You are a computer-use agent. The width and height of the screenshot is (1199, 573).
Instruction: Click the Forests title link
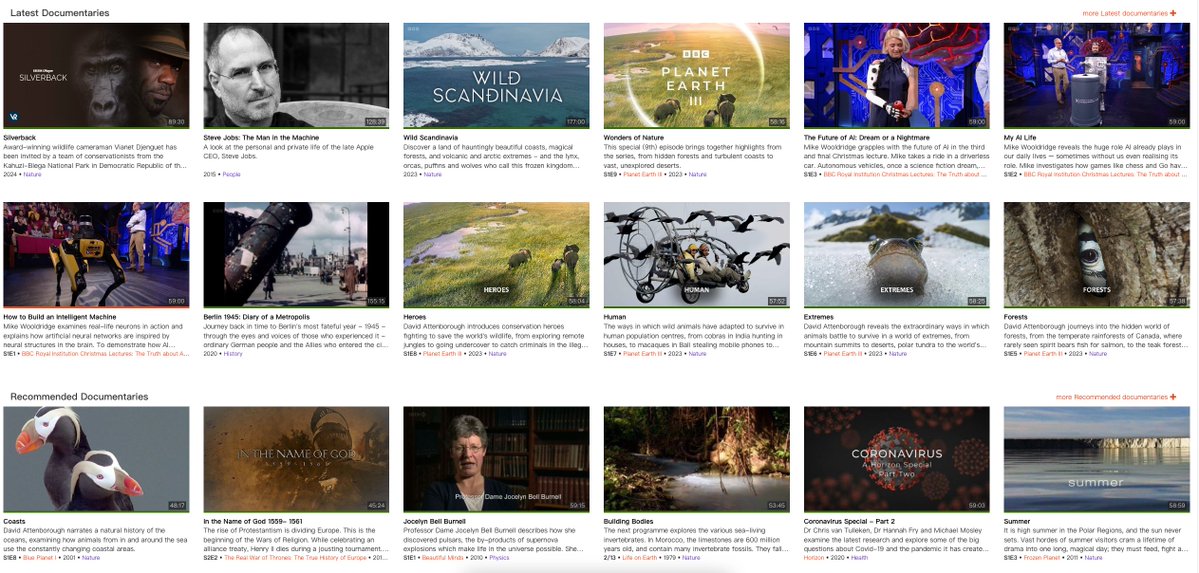1015,317
